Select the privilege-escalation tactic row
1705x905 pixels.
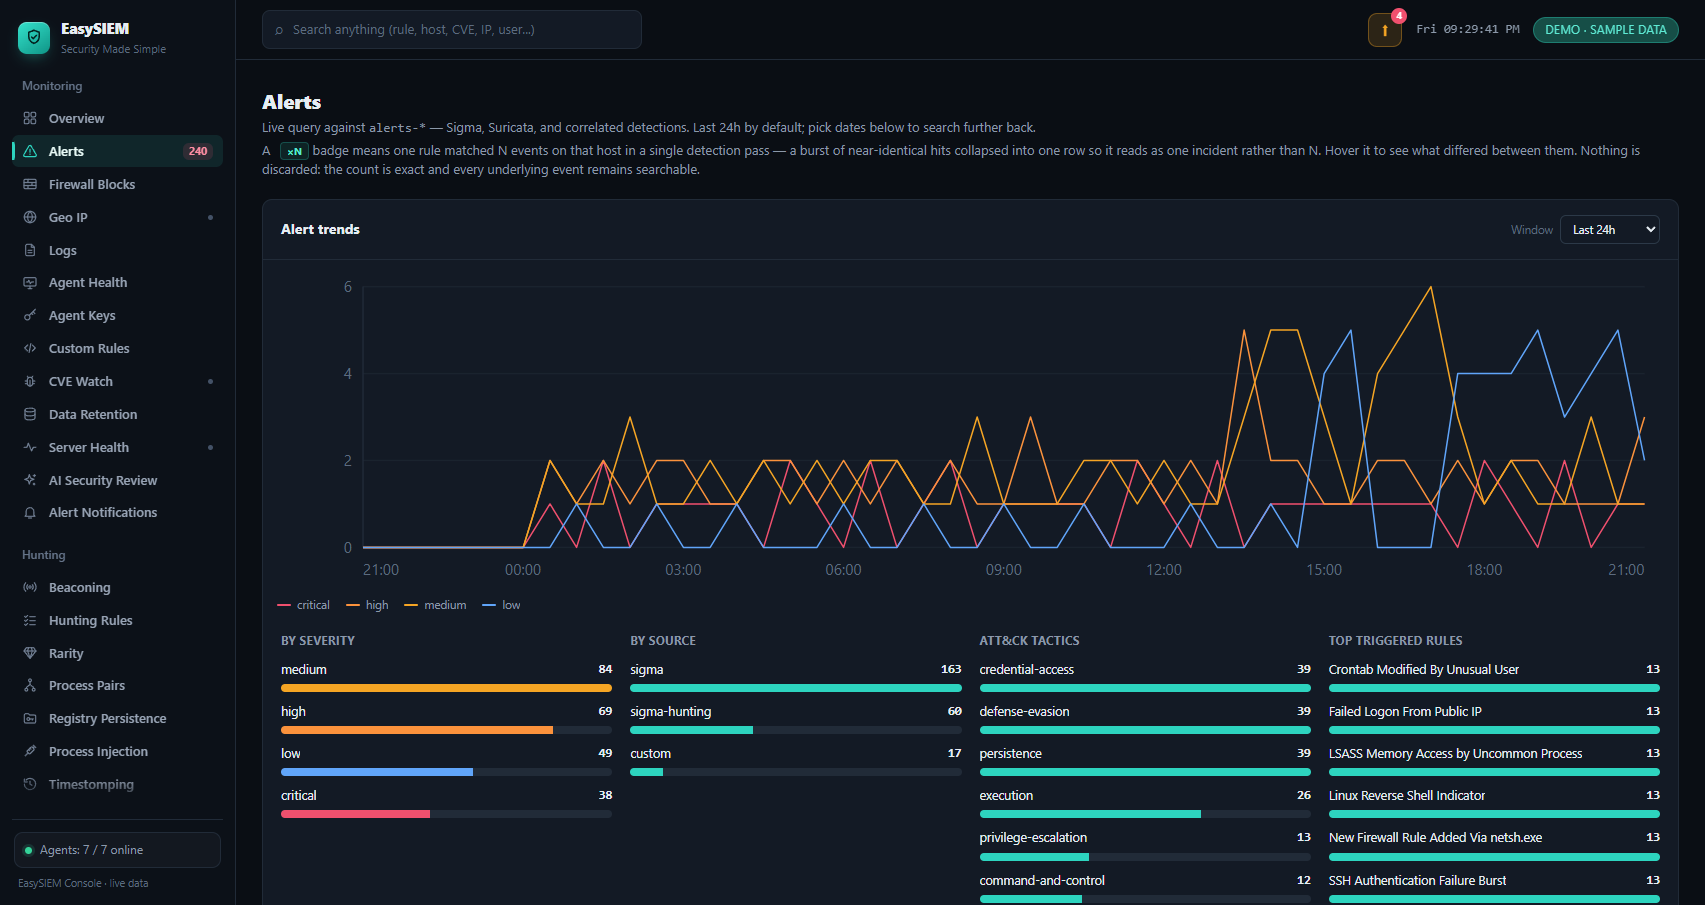(x=1145, y=845)
